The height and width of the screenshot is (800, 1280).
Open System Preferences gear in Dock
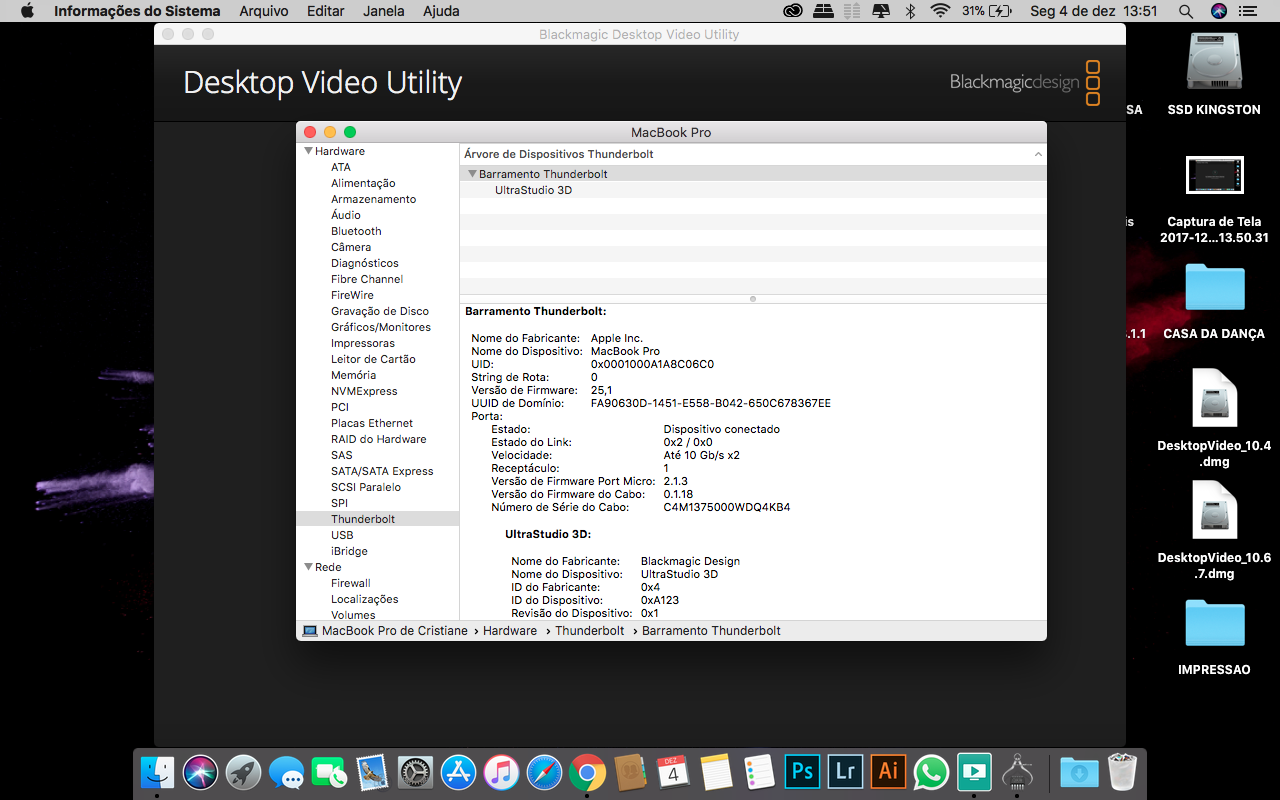415,772
